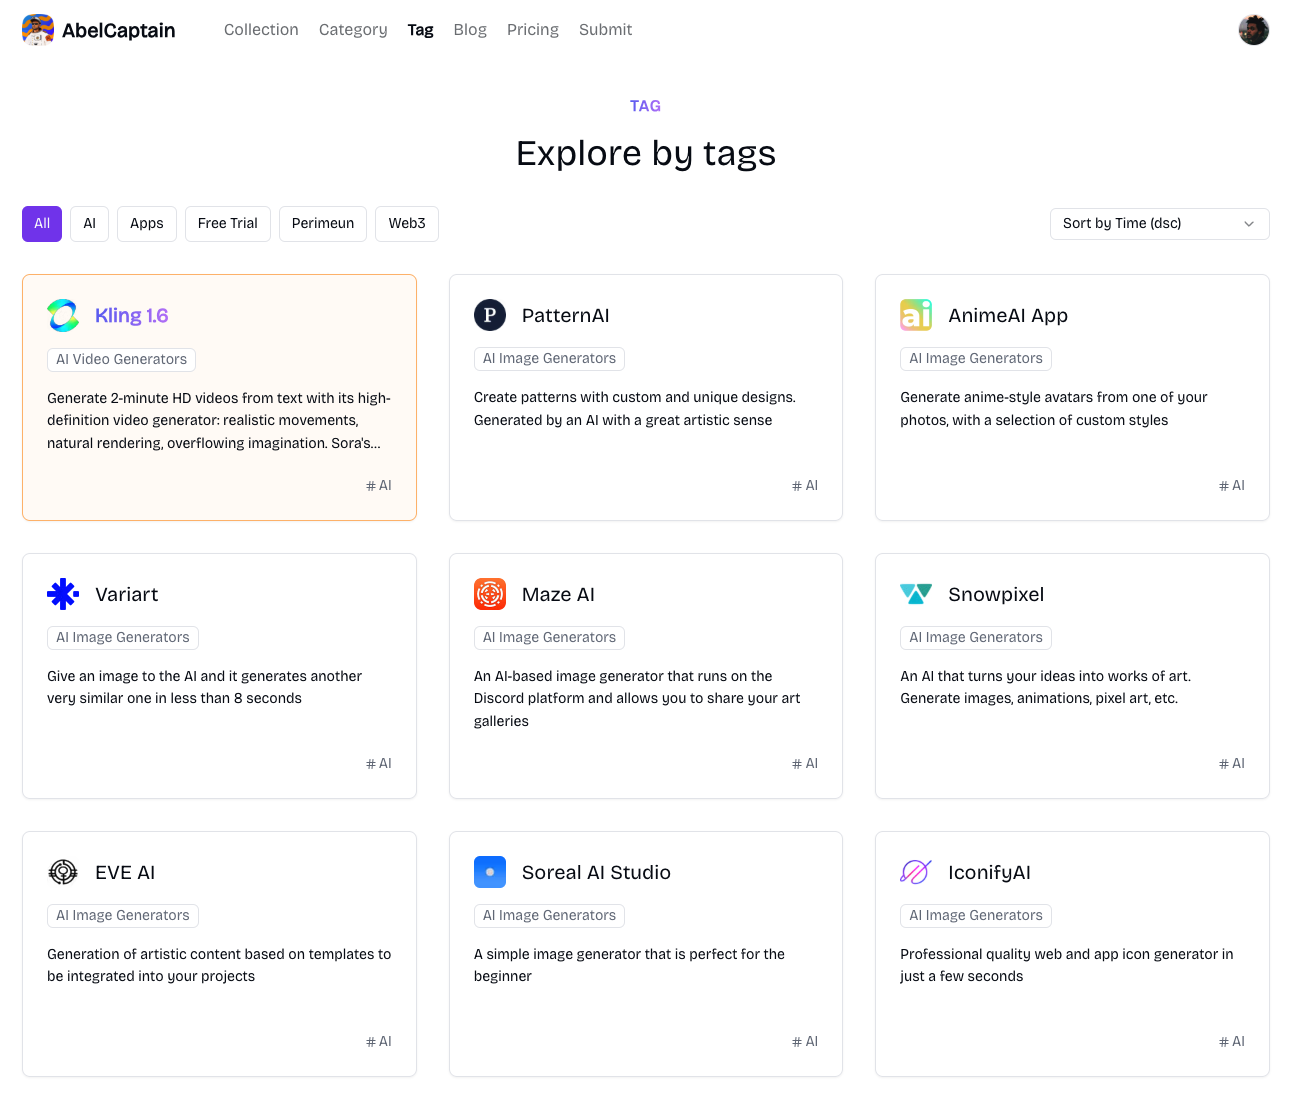Click the Snowpixel logo icon

click(x=916, y=594)
